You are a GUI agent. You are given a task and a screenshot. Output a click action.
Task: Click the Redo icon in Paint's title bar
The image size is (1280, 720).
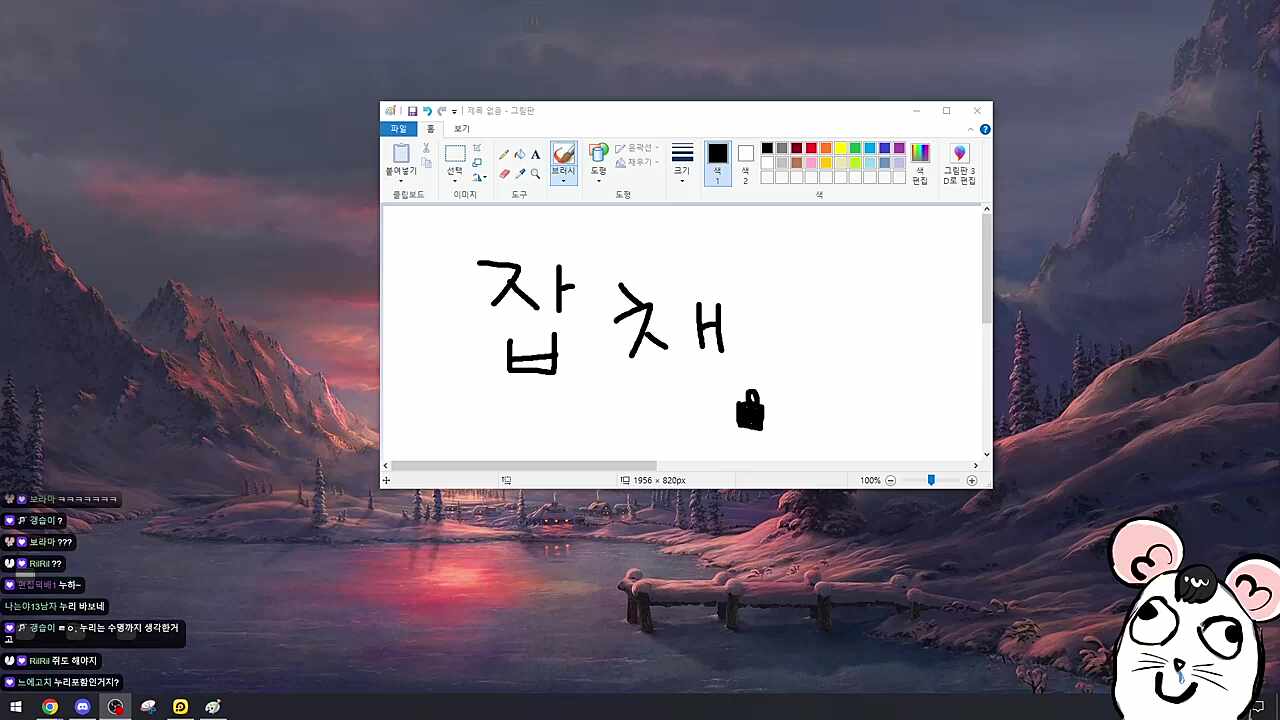coord(441,111)
